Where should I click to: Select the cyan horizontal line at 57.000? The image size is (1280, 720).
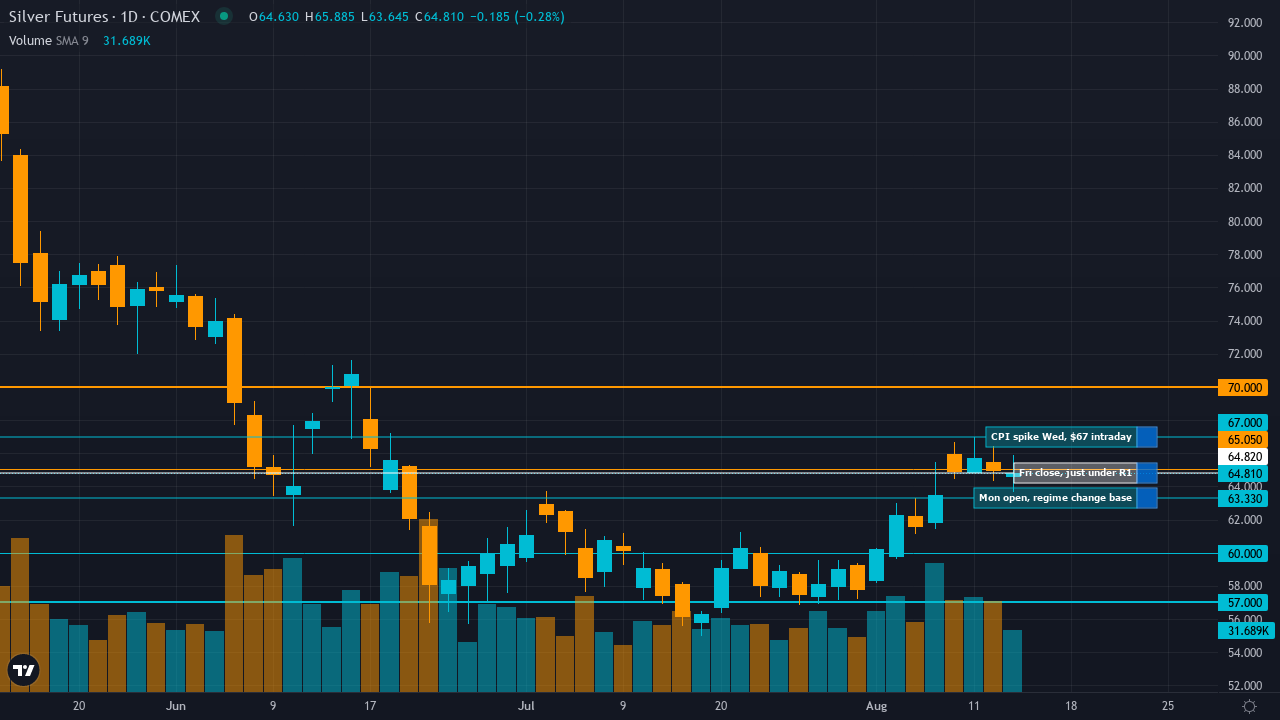[x=608, y=602]
